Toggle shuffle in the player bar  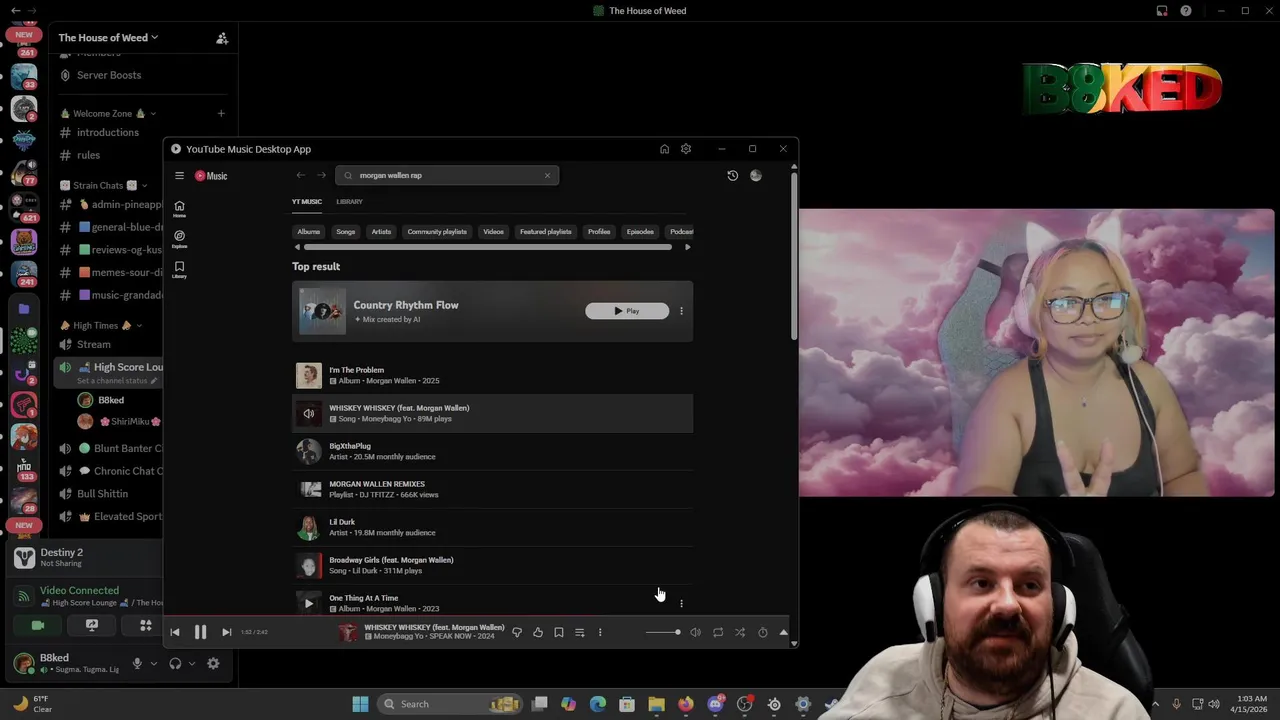pos(740,632)
